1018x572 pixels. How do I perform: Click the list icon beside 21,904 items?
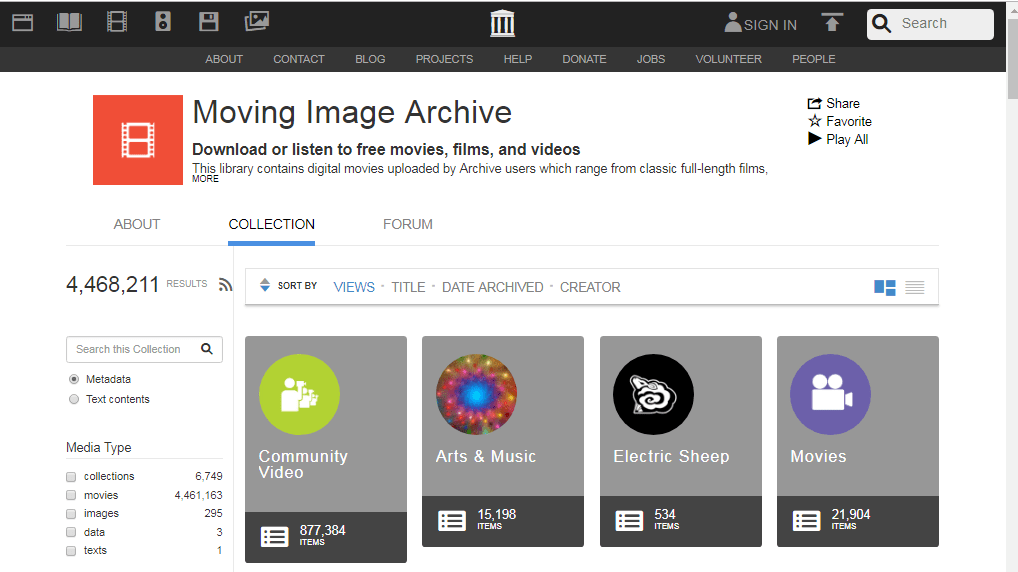[806, 521]
